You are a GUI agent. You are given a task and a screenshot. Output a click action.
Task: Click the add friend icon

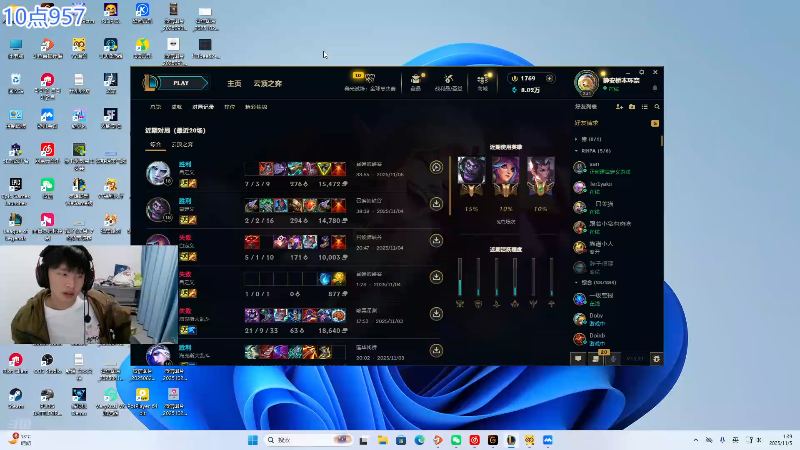[619, 107]
